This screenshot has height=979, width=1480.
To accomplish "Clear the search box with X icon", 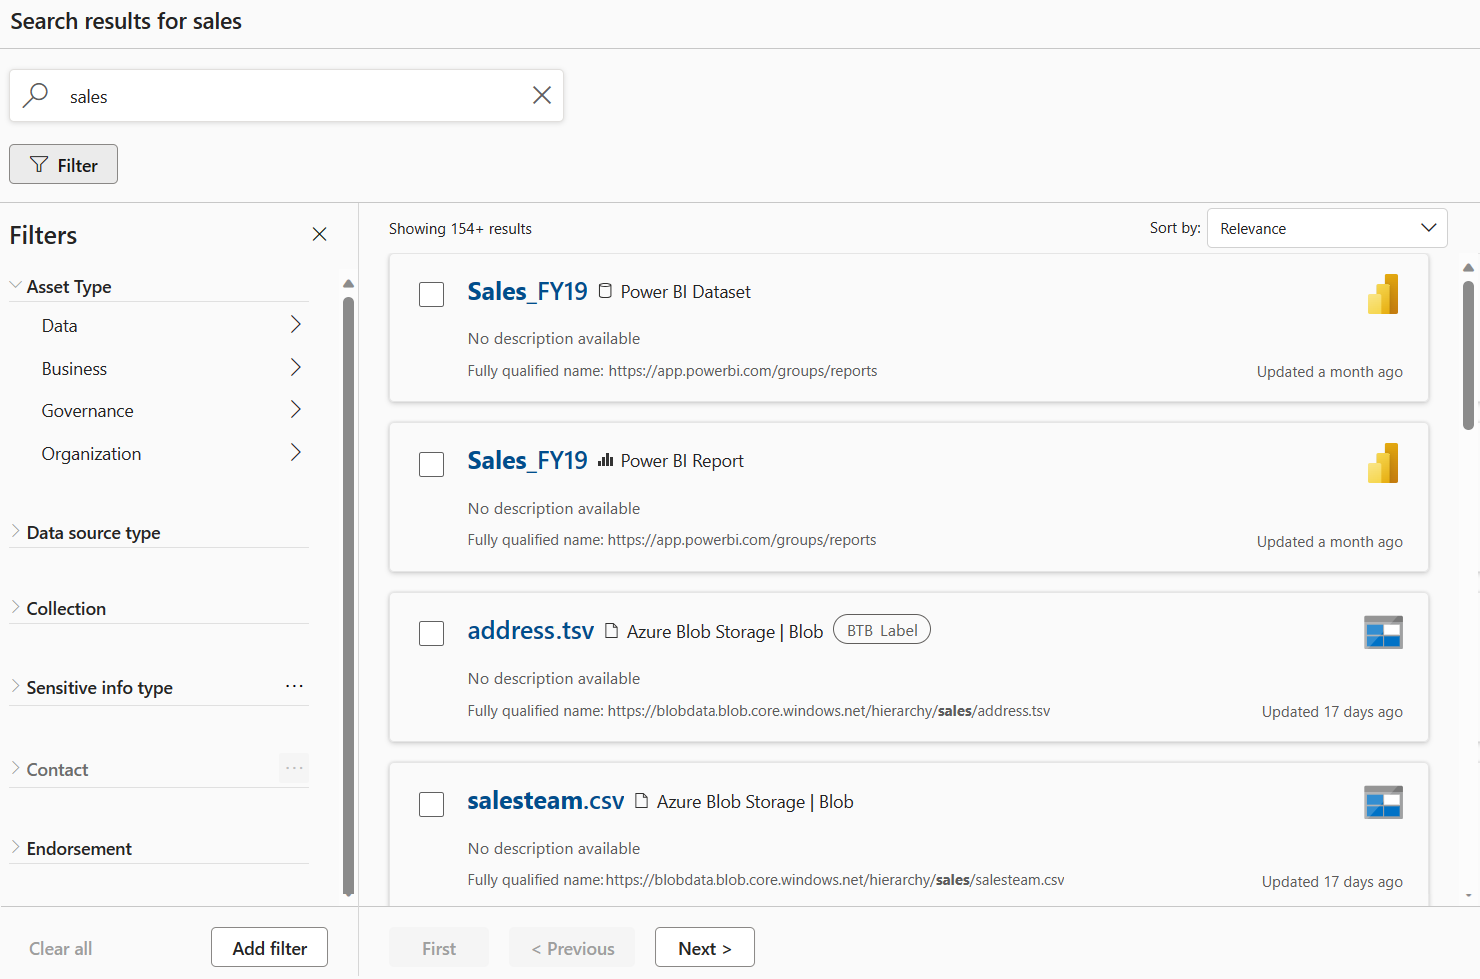I will click(541, 95).
